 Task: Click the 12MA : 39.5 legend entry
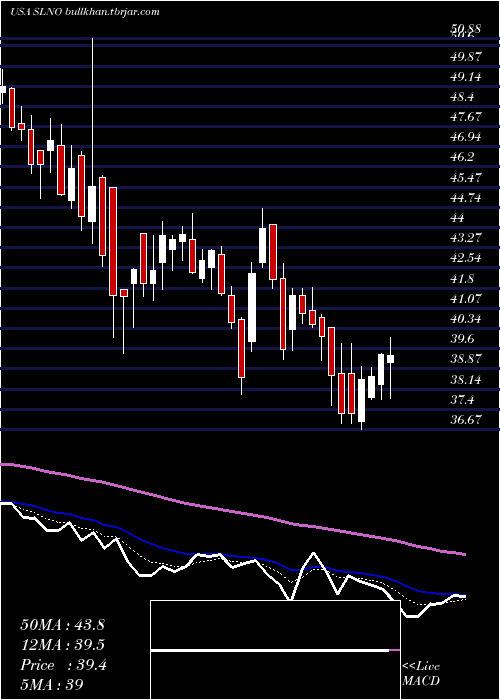tap(62, 645)
